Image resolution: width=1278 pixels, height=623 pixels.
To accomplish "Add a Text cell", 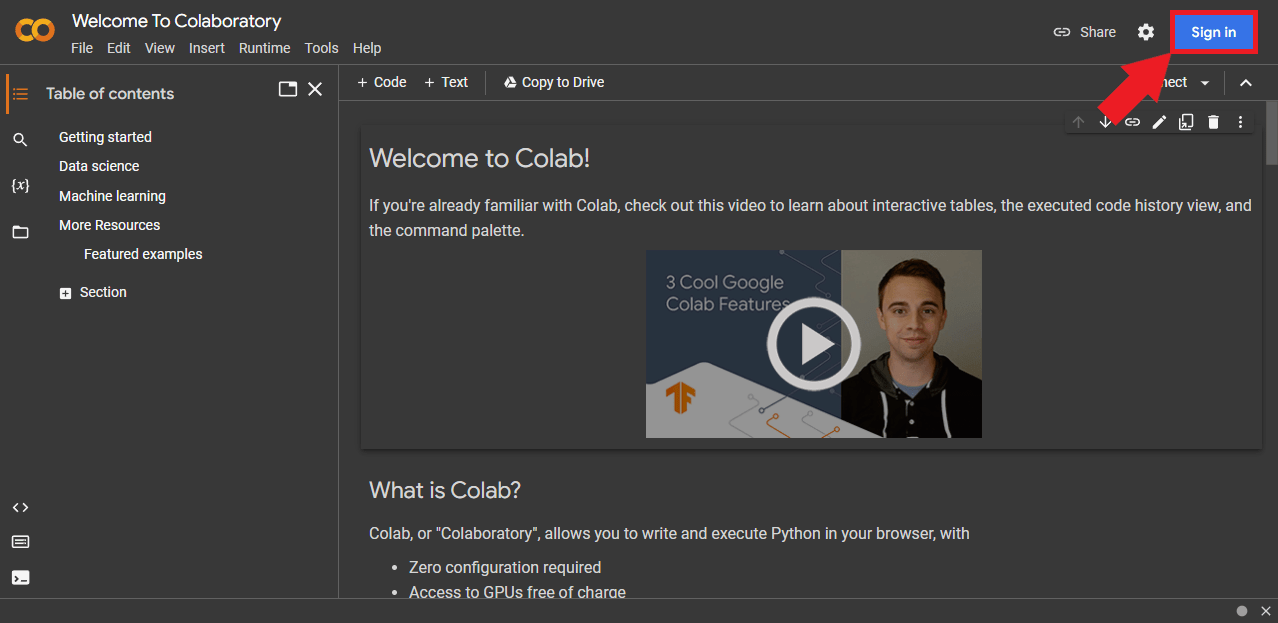I will tap(446, 82).
